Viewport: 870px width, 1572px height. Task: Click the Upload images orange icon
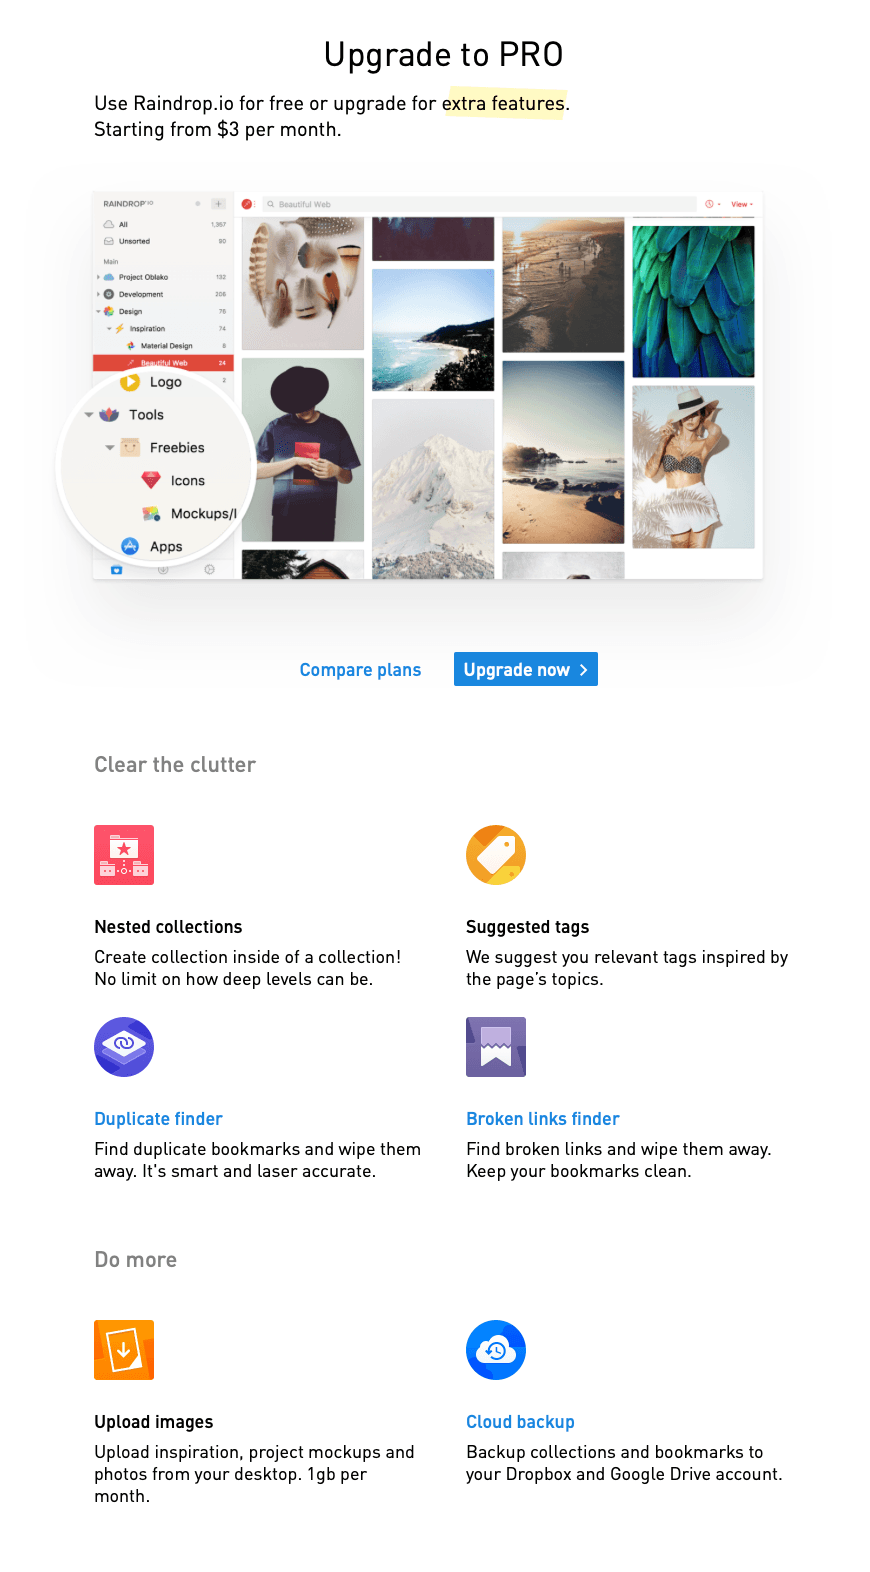click(x=124, y=1350)
